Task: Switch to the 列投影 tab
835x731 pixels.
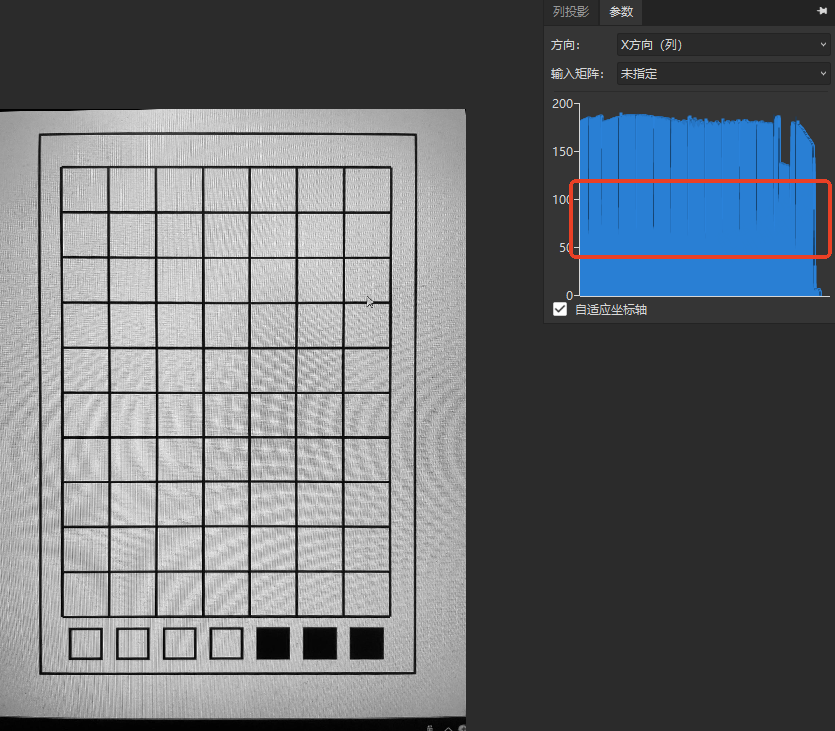Action: click(x=571, y=12)
